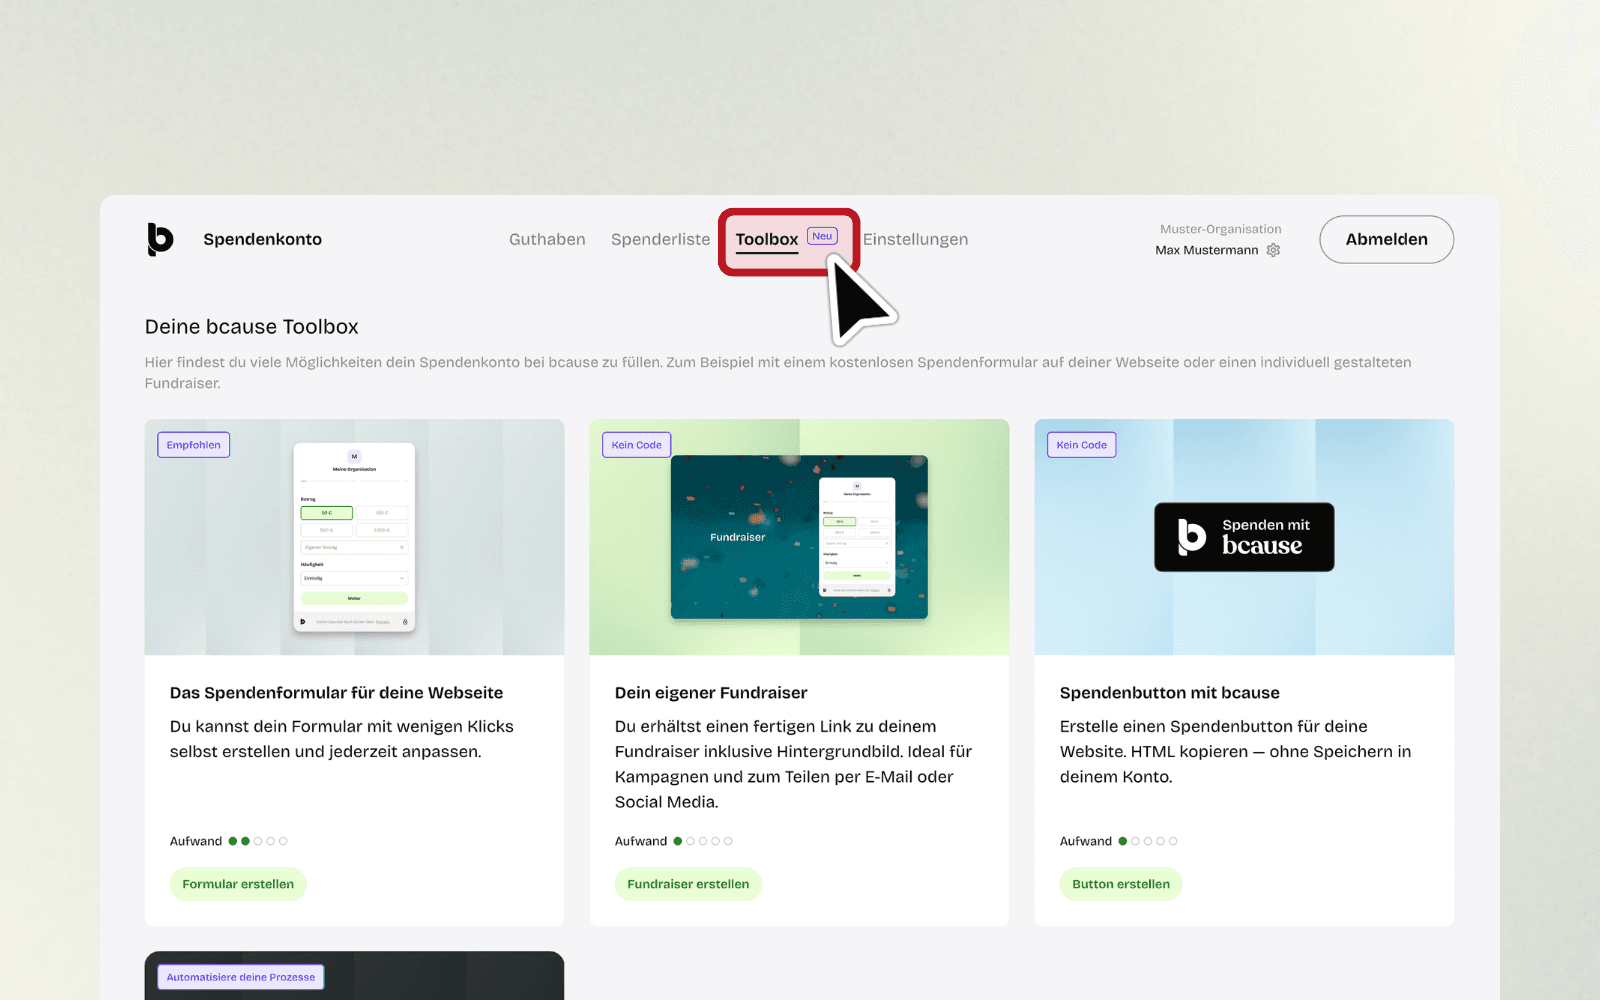Click the Max Mustermann name
The image size is (1600, 1000).
point(1207,250)
